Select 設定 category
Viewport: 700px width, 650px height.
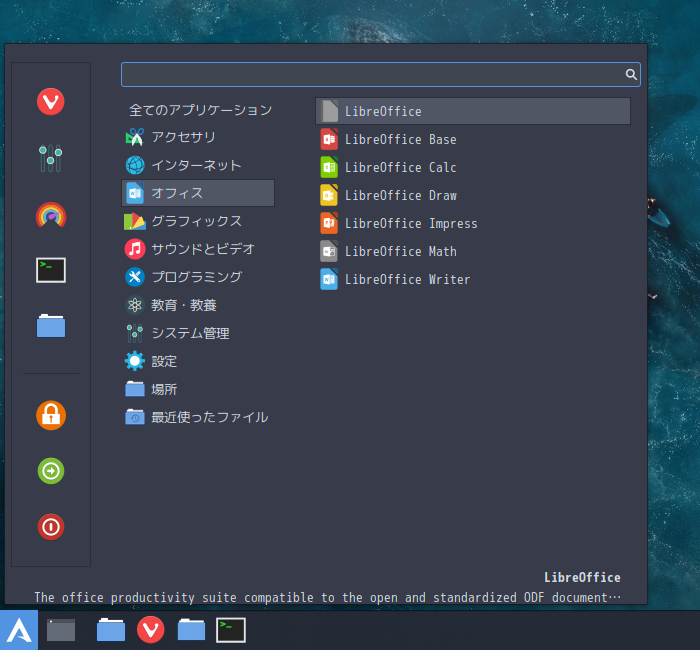point(198,361)
